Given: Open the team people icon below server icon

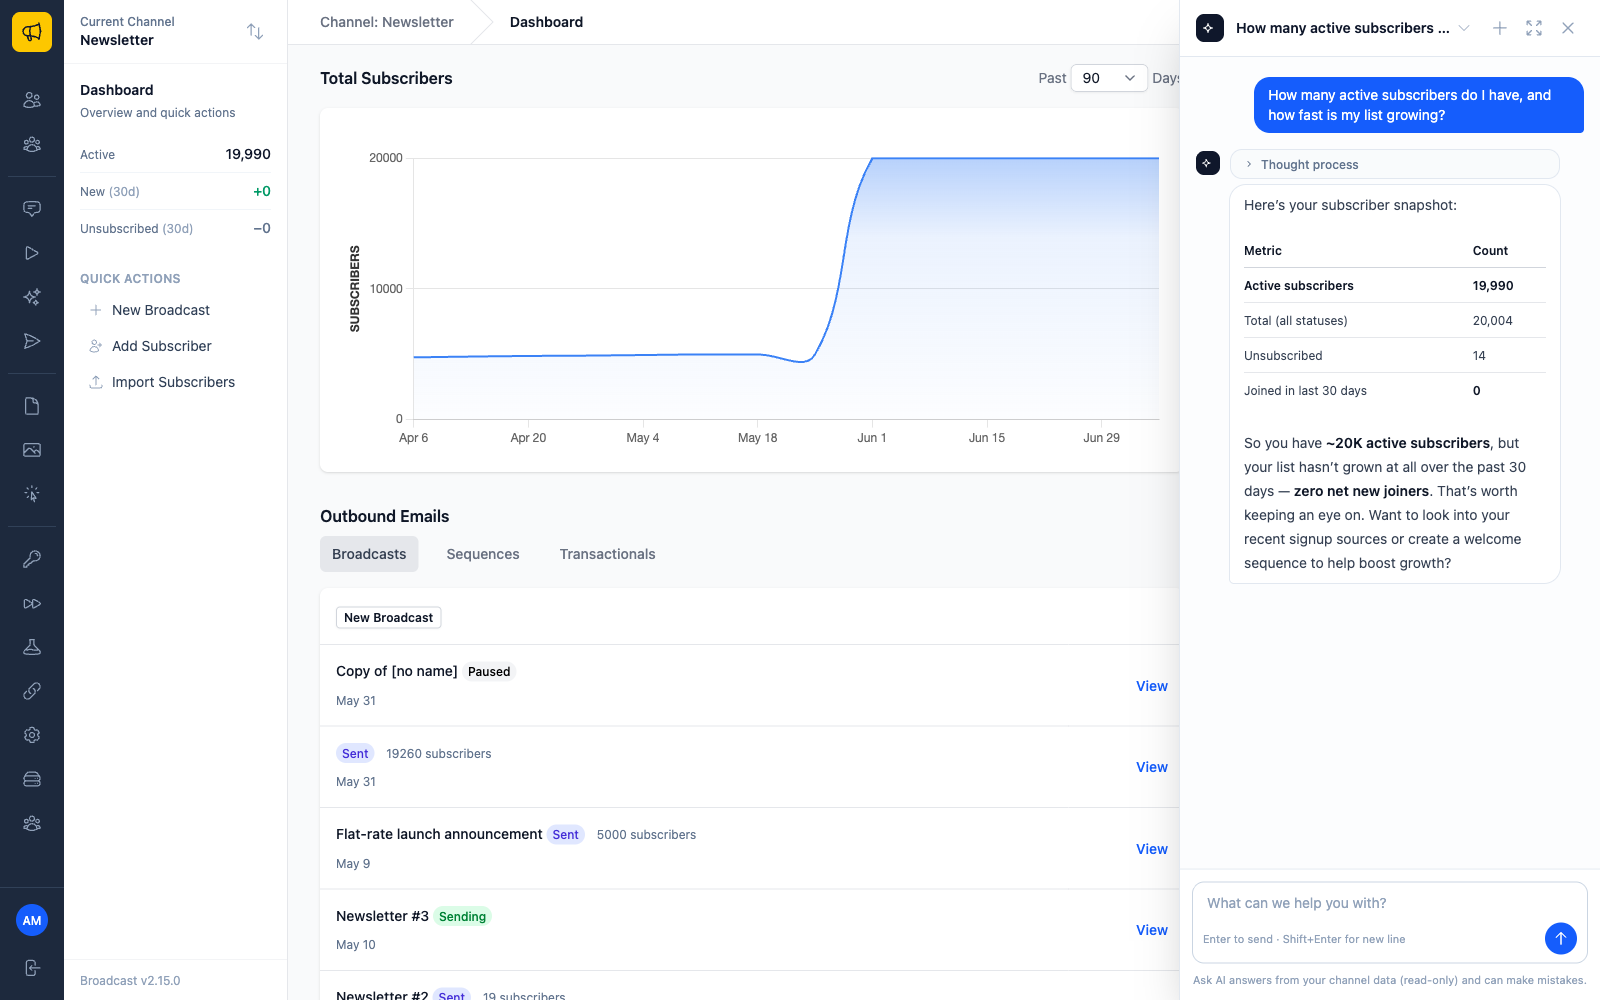Looking at the screenshot, I should [32, 823].
